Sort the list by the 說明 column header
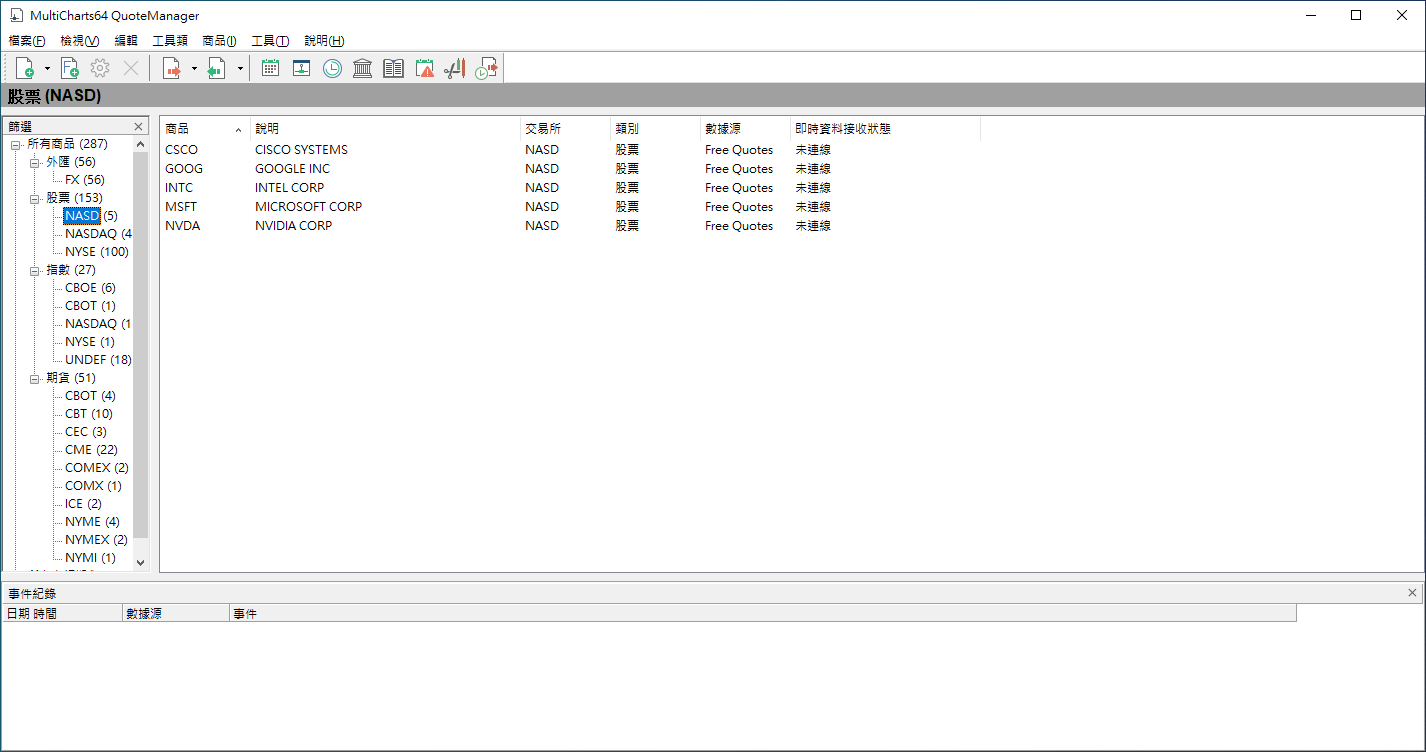This screenshot has width=1426, height=752. [x=385, y=129]
